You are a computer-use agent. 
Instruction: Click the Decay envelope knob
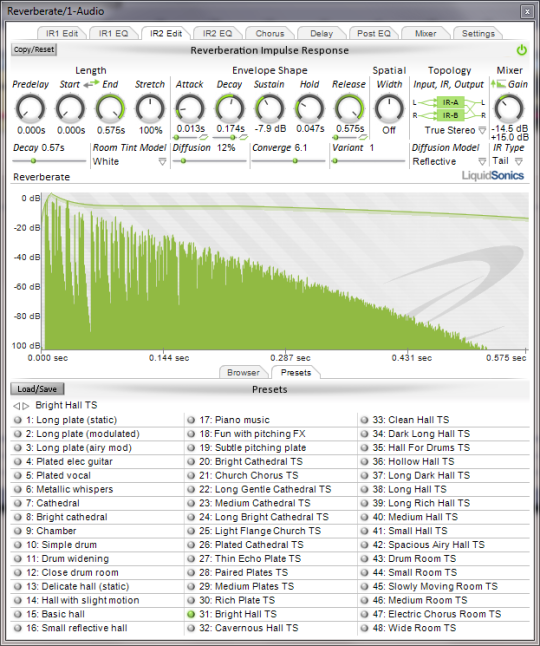tap(230, 109)
